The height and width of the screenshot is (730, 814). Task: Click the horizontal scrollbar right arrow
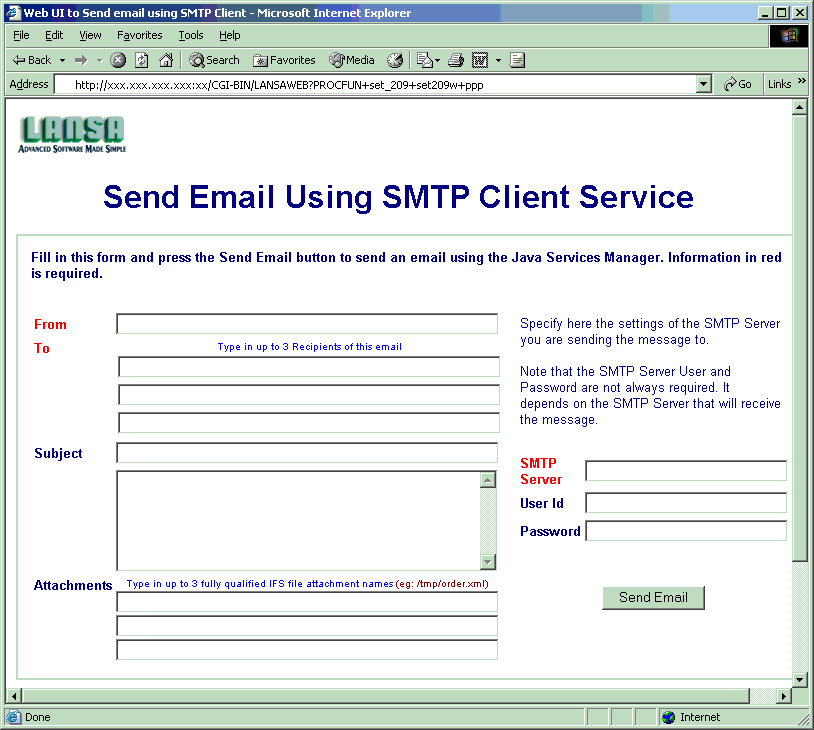[784, 696]
